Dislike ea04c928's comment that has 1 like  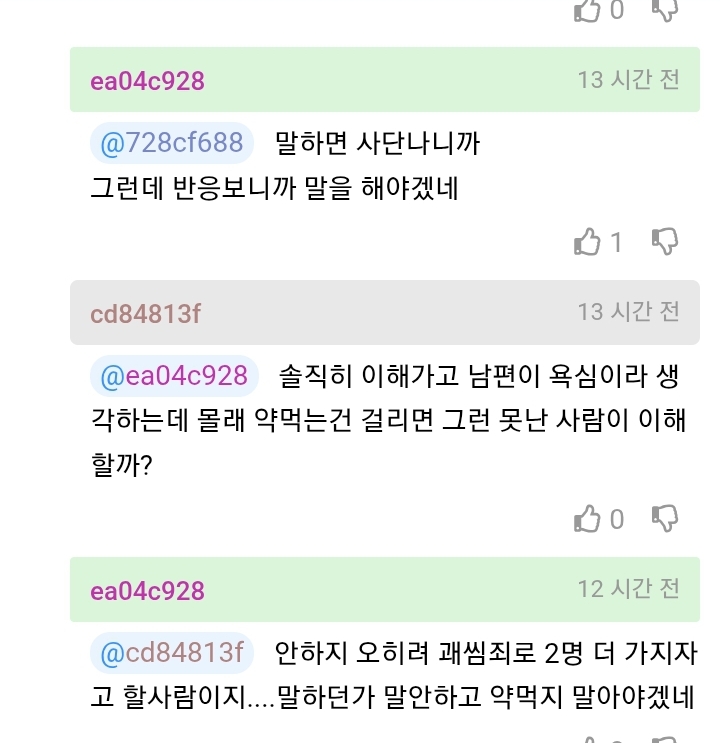point(665,241)
